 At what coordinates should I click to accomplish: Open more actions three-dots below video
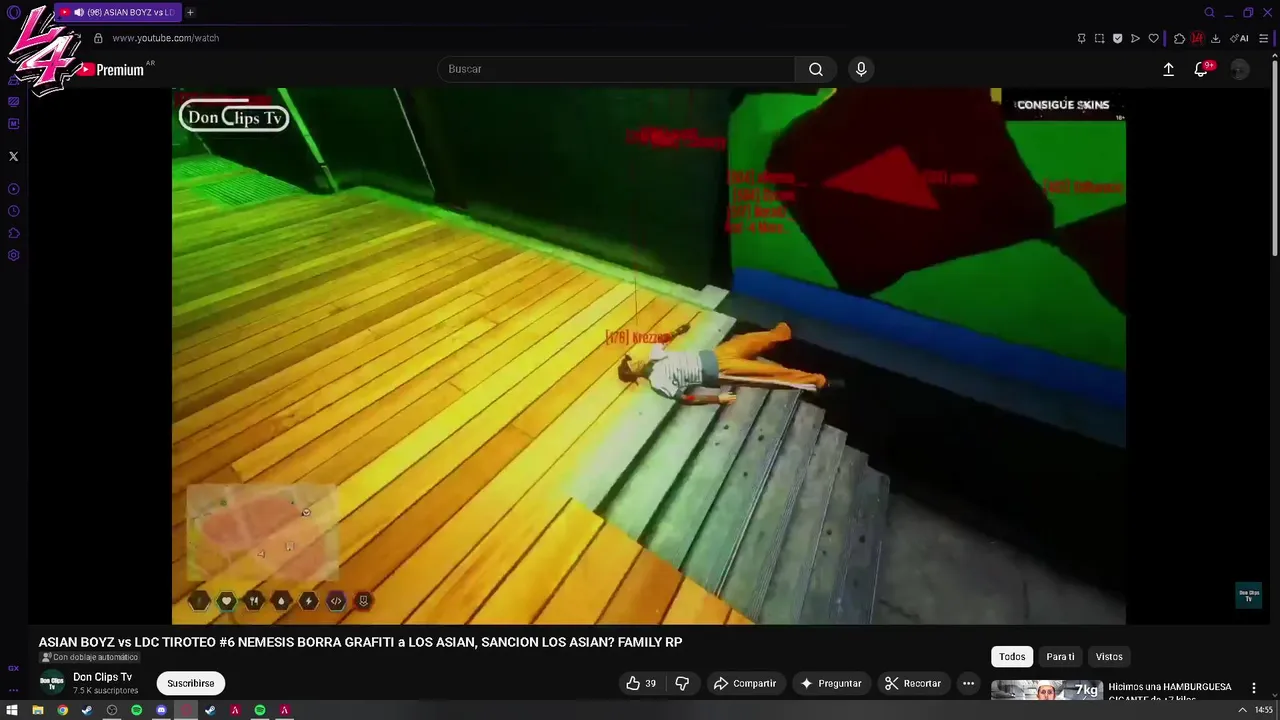click(x=968, y=683)
